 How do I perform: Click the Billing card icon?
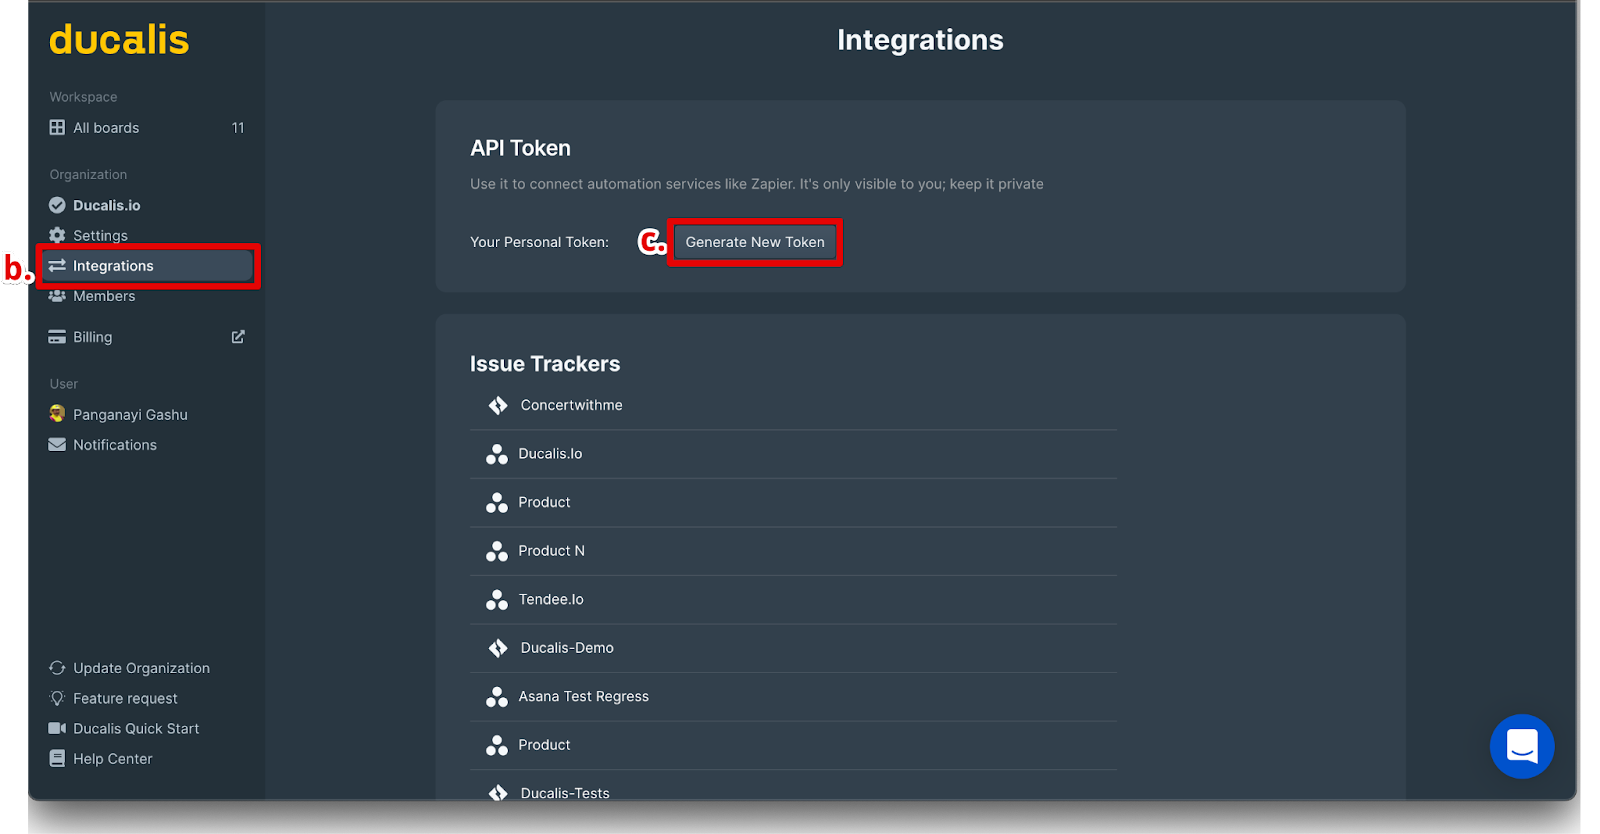click(57, 337)
